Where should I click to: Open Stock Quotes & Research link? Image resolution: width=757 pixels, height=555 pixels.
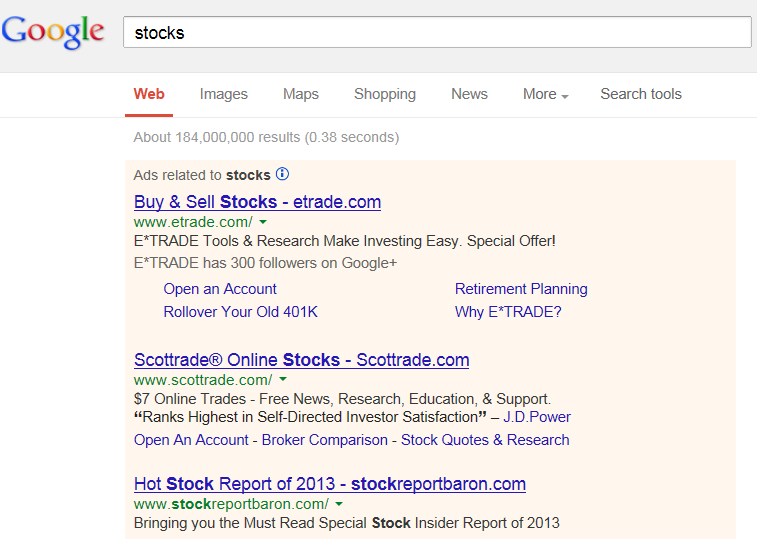click(x=485, y=440)
